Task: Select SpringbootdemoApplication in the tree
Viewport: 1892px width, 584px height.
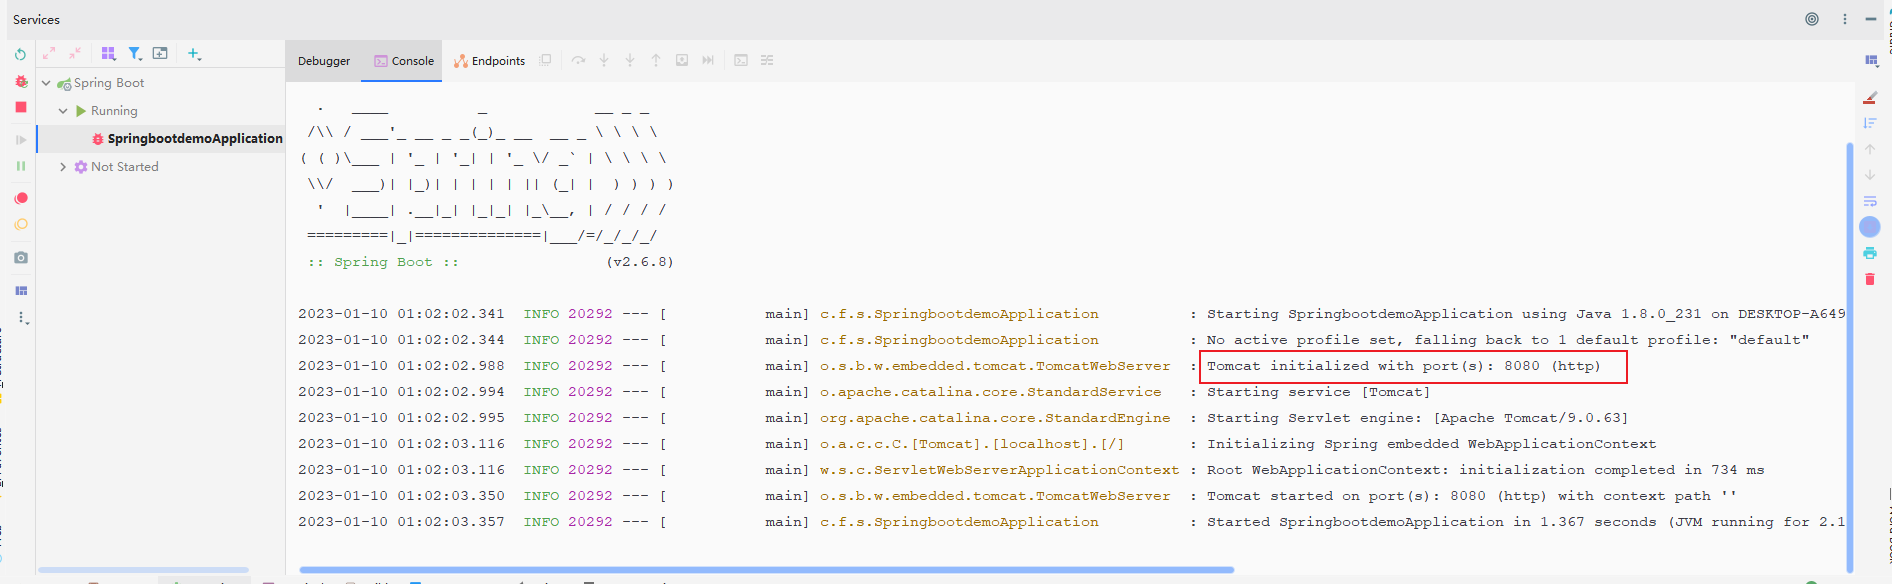Action: (x=160, y=139)
